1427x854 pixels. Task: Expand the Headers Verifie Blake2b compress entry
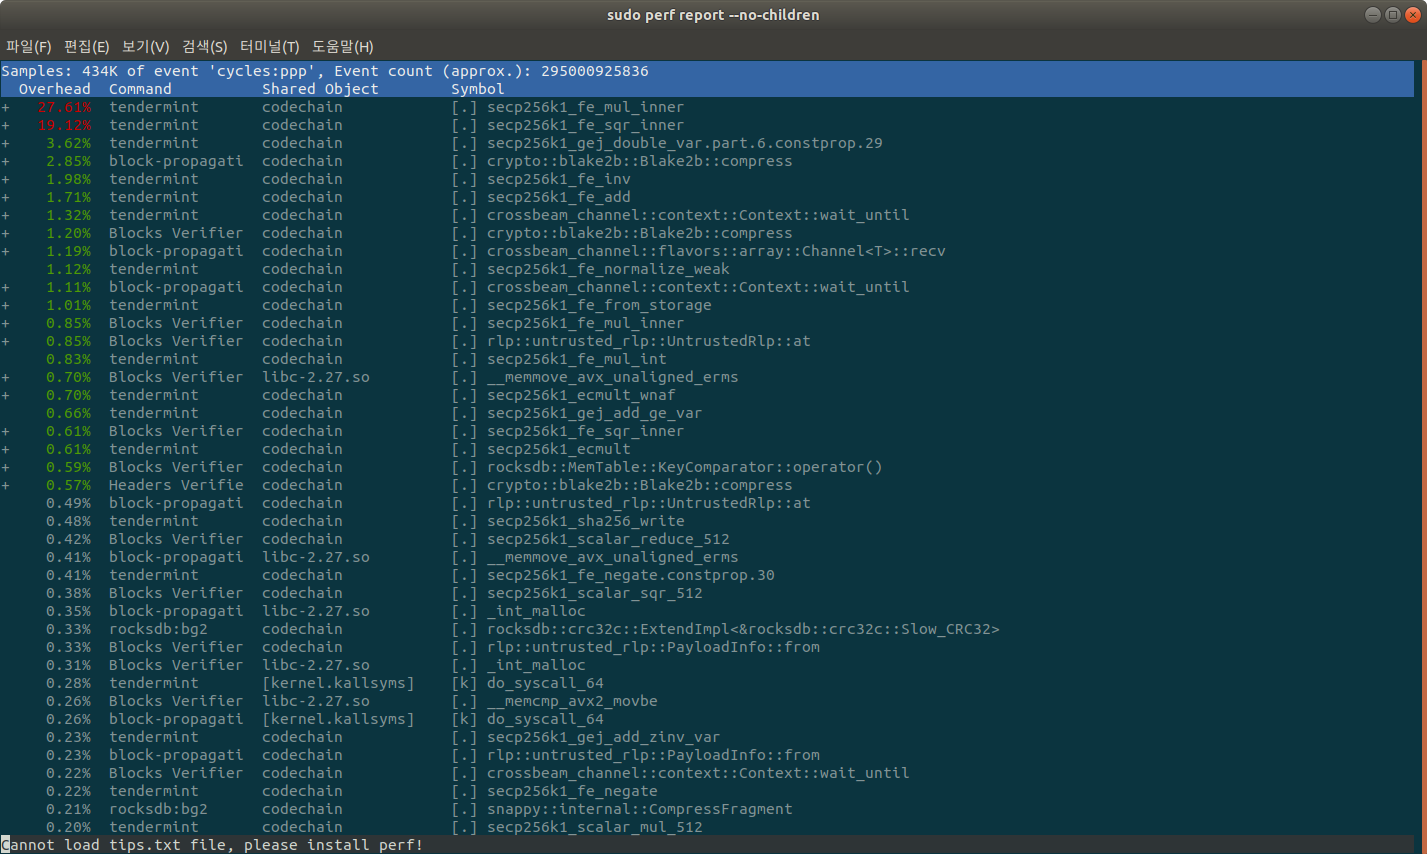pos(6,485)
